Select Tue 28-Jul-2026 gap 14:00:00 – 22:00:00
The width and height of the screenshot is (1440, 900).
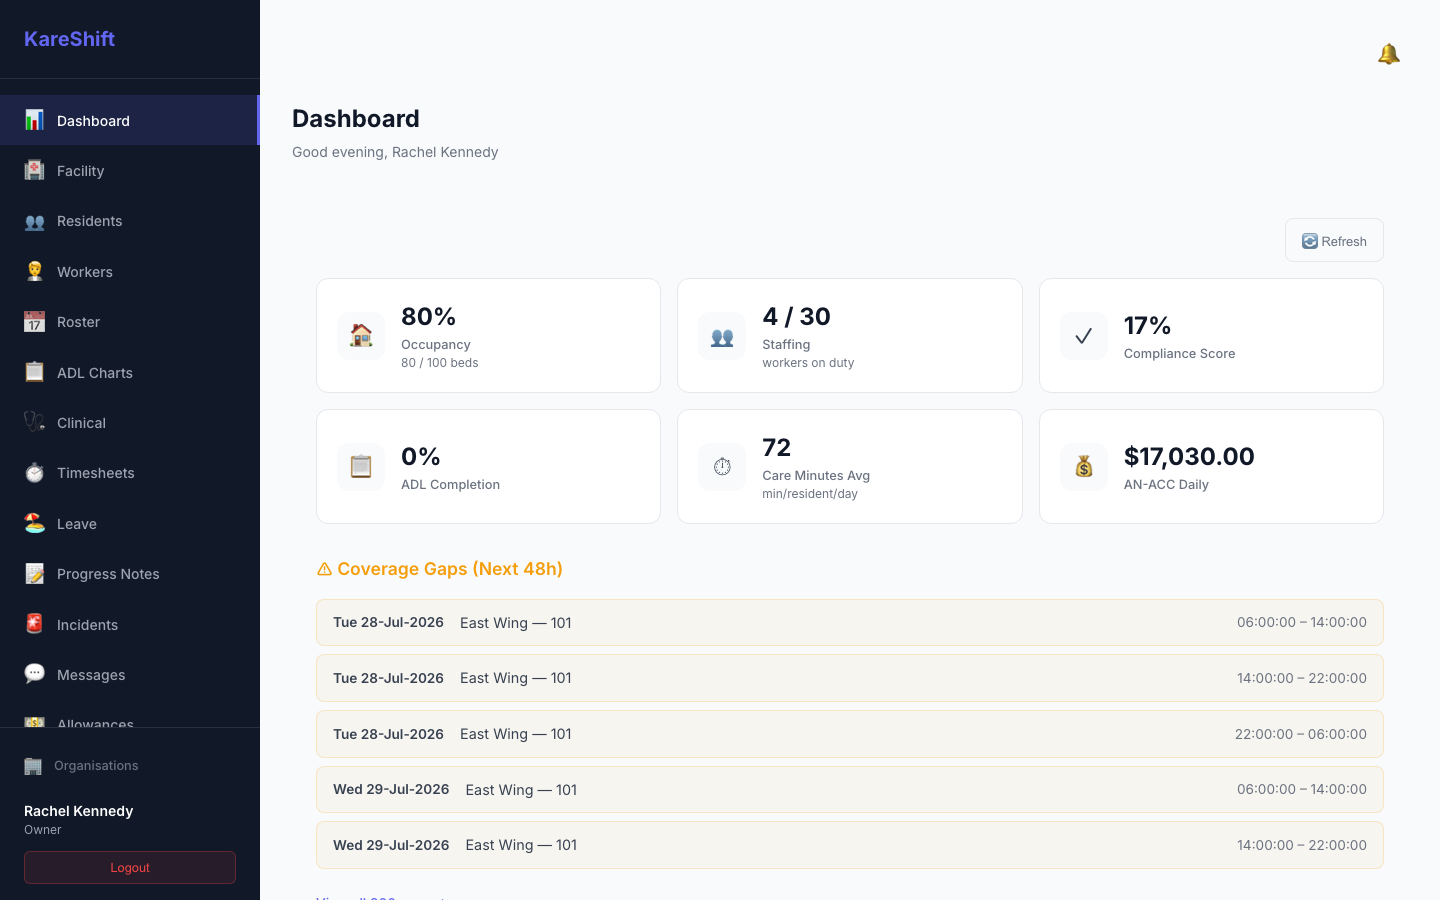coord(850,678)
